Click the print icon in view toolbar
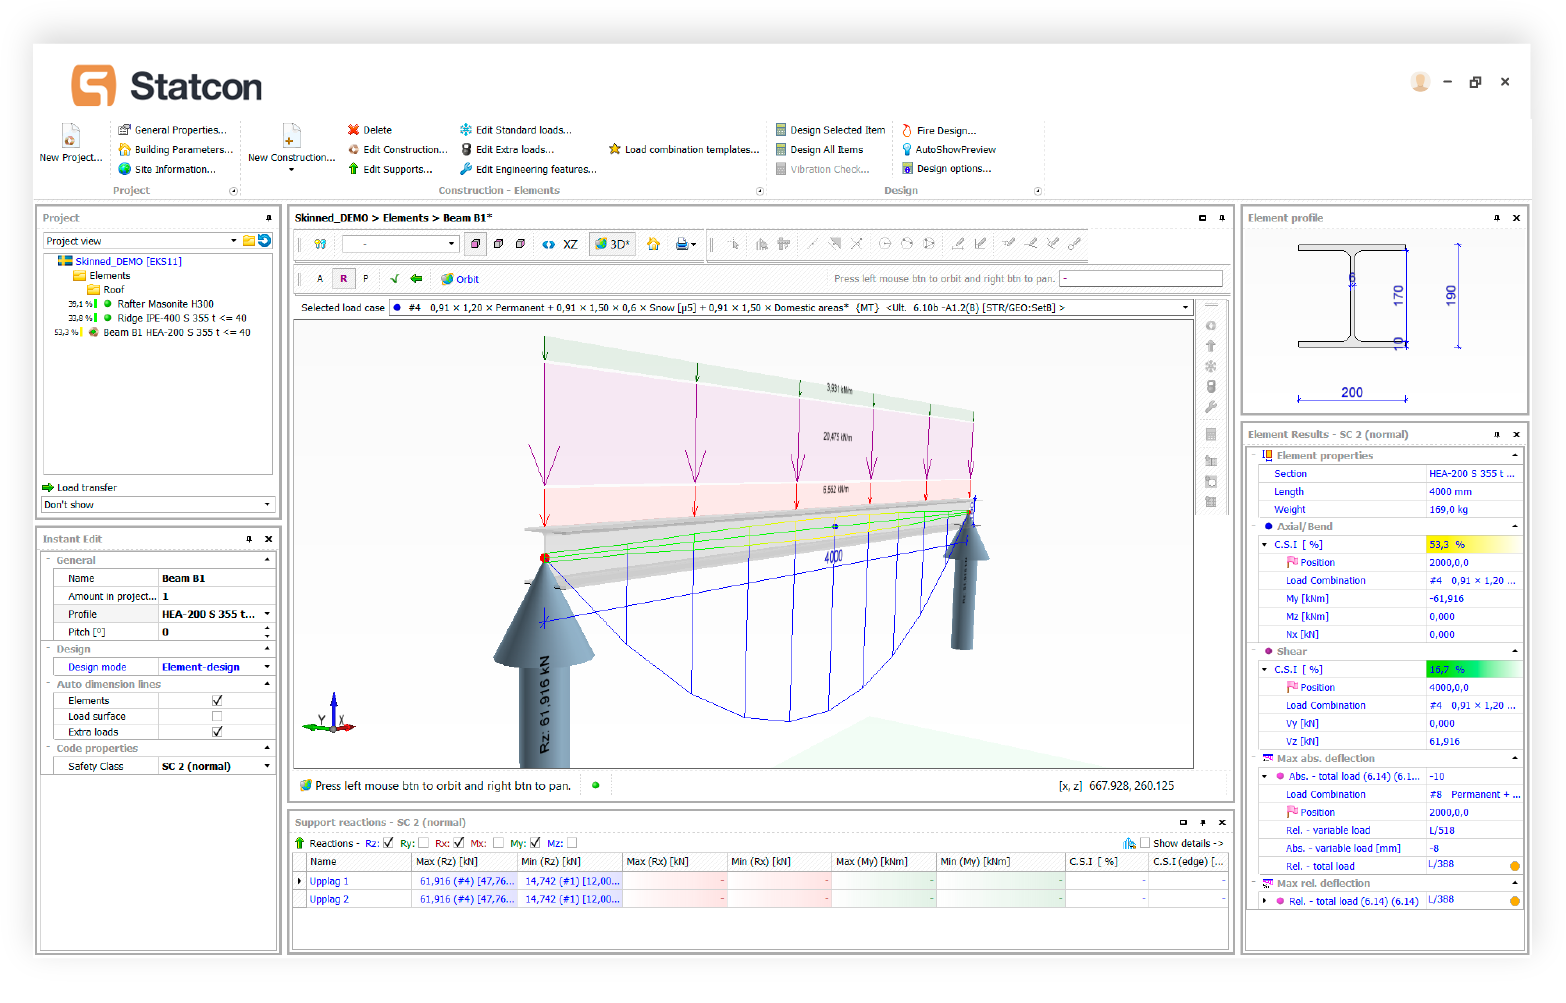The width and height of the screenshot is (1566, 1003). 682,244
